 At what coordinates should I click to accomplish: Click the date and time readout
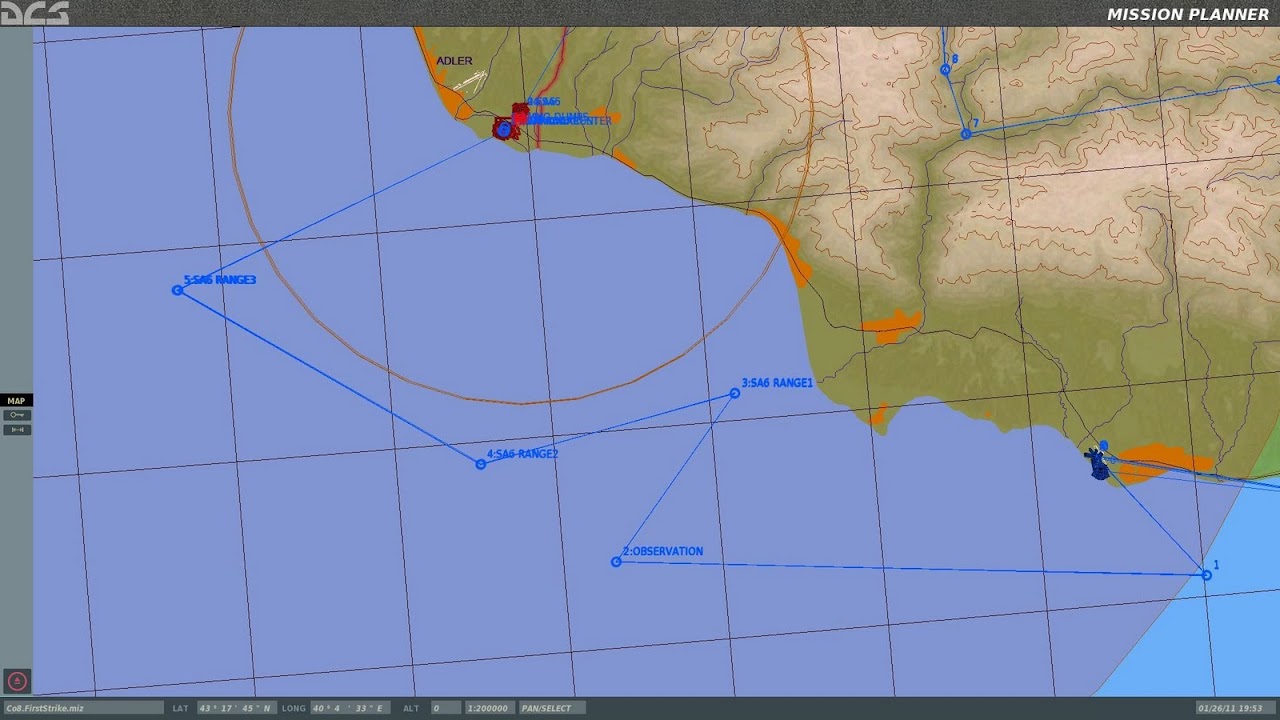[x=1236, y=708]
